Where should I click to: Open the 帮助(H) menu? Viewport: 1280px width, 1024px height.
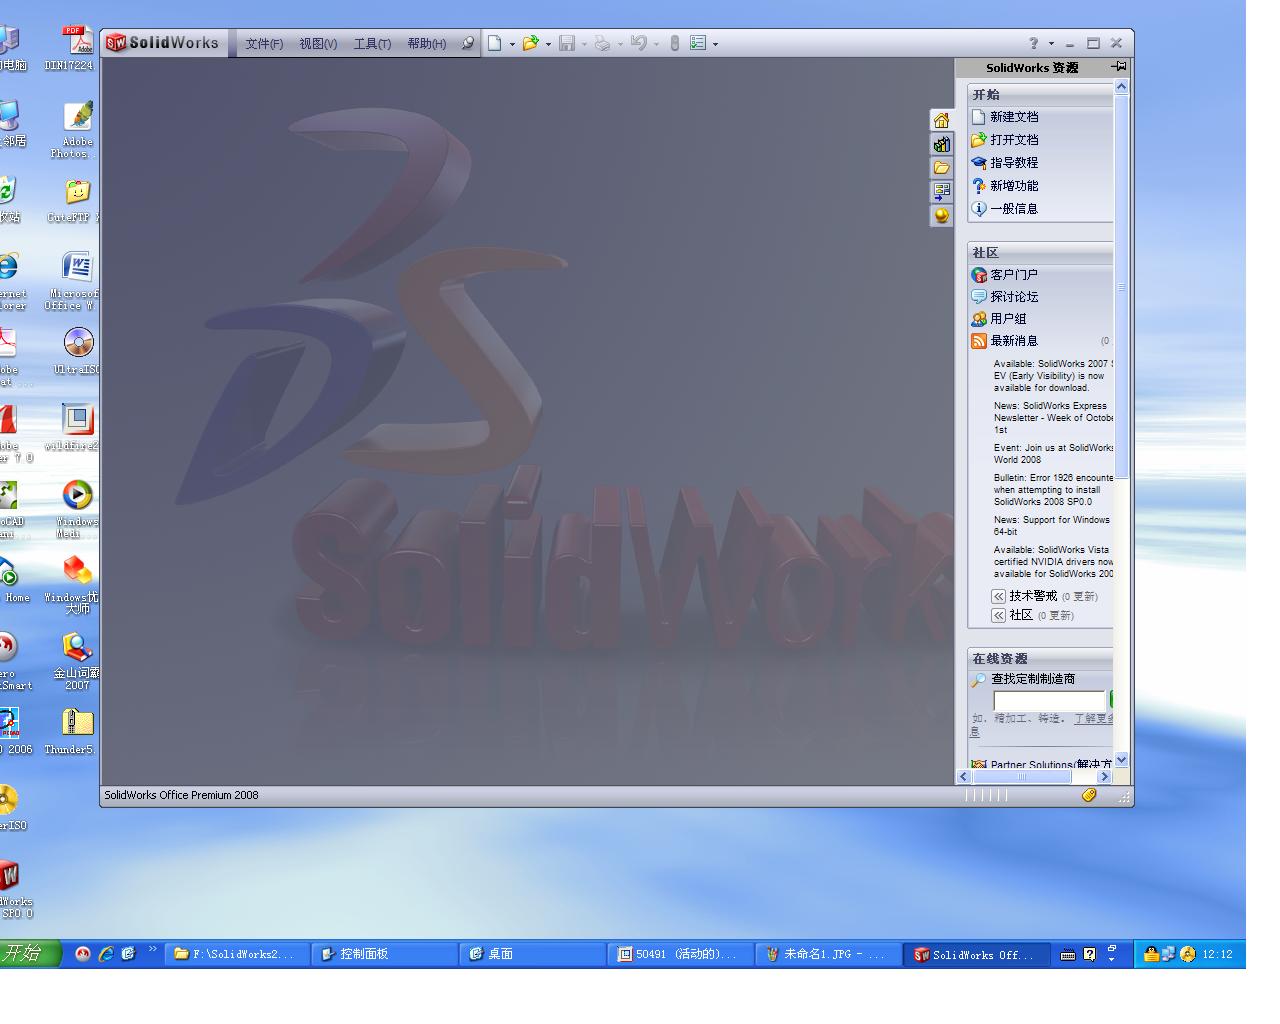tap(427, 44)
